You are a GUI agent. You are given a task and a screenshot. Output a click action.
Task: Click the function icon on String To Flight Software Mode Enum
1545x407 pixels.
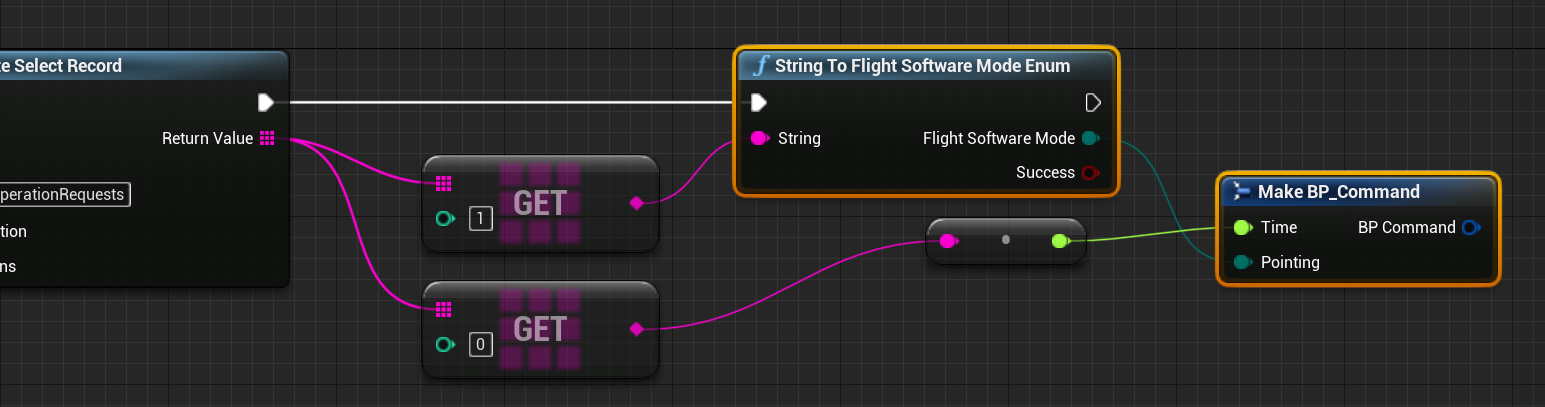[x=760, y=66]
